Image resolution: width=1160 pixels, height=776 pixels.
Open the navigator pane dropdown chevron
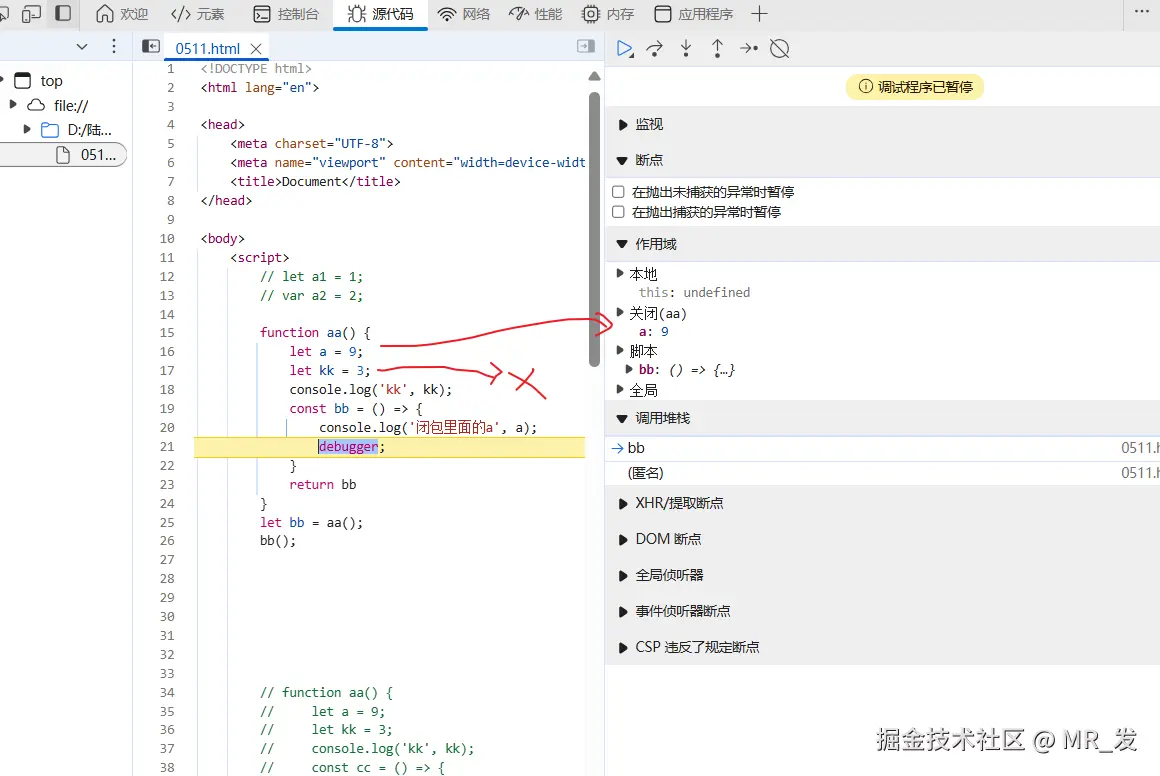82,47
